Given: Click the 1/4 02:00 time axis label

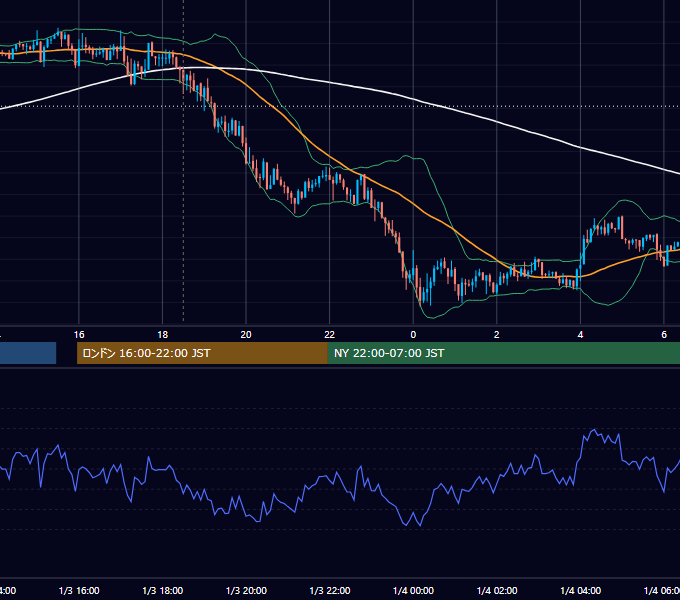Looking at the screenshot, I should tap(497, 590).
